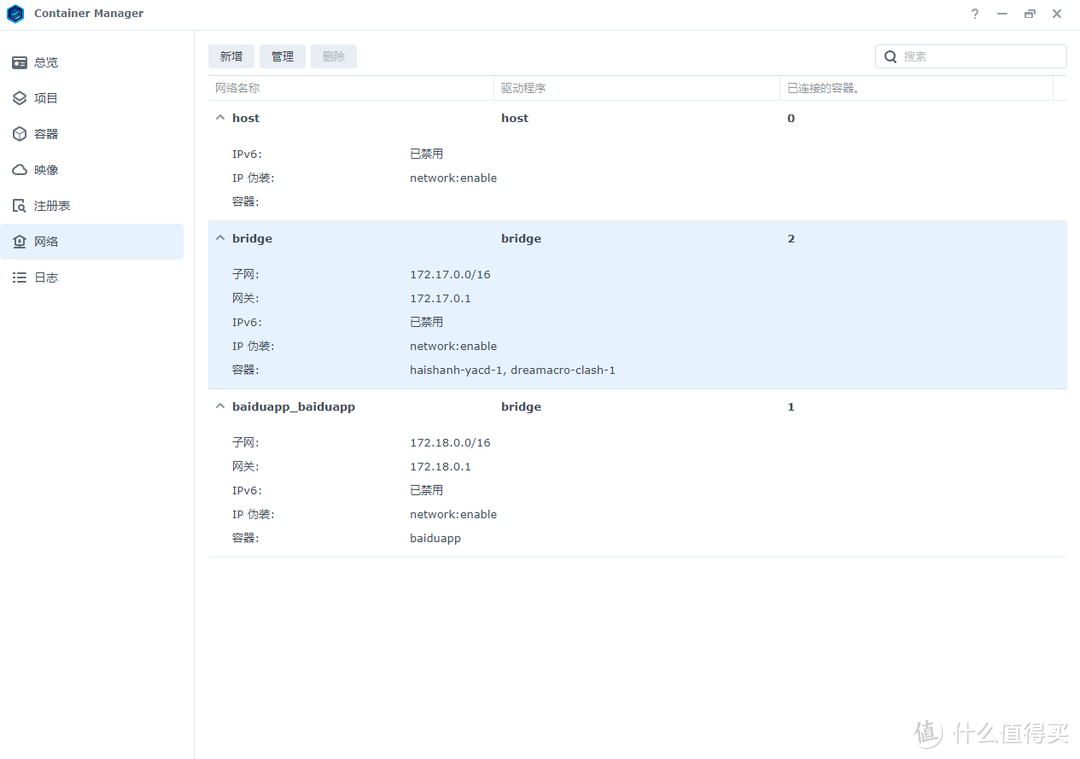This screenshot has height=759, width=1080.
Task: Click the magnifier icon in the search box
Action: coord(890,56)
